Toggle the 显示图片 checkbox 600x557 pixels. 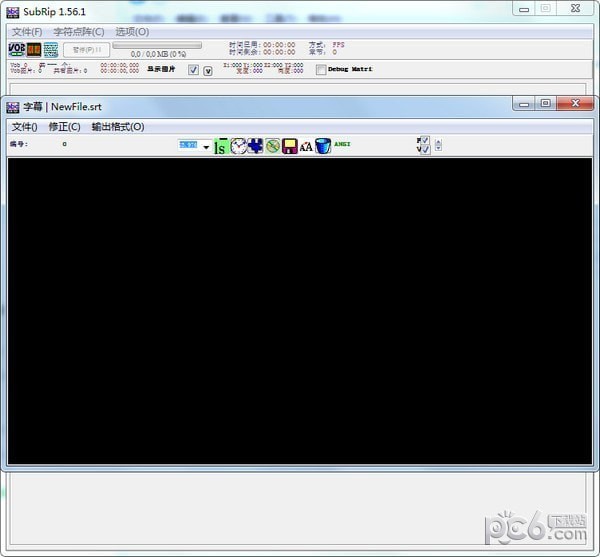(x=193, y=70)
